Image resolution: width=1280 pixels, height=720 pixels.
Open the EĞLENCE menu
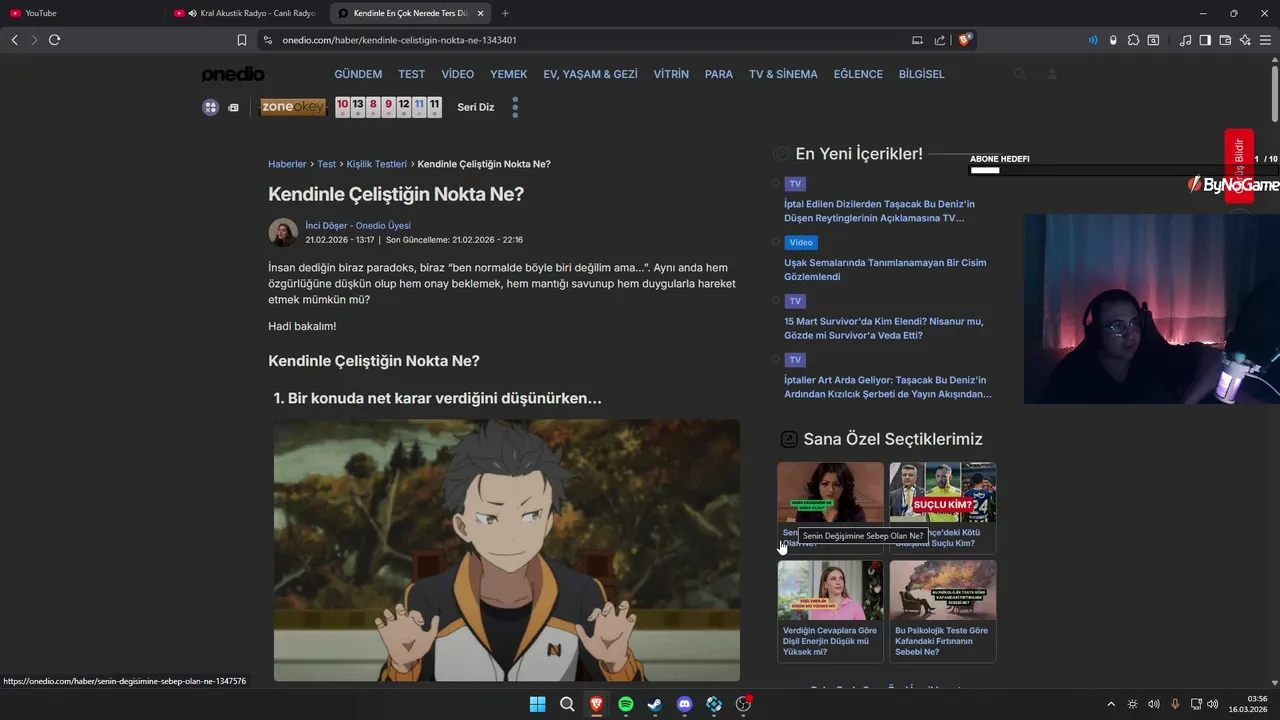click(858, 74)
